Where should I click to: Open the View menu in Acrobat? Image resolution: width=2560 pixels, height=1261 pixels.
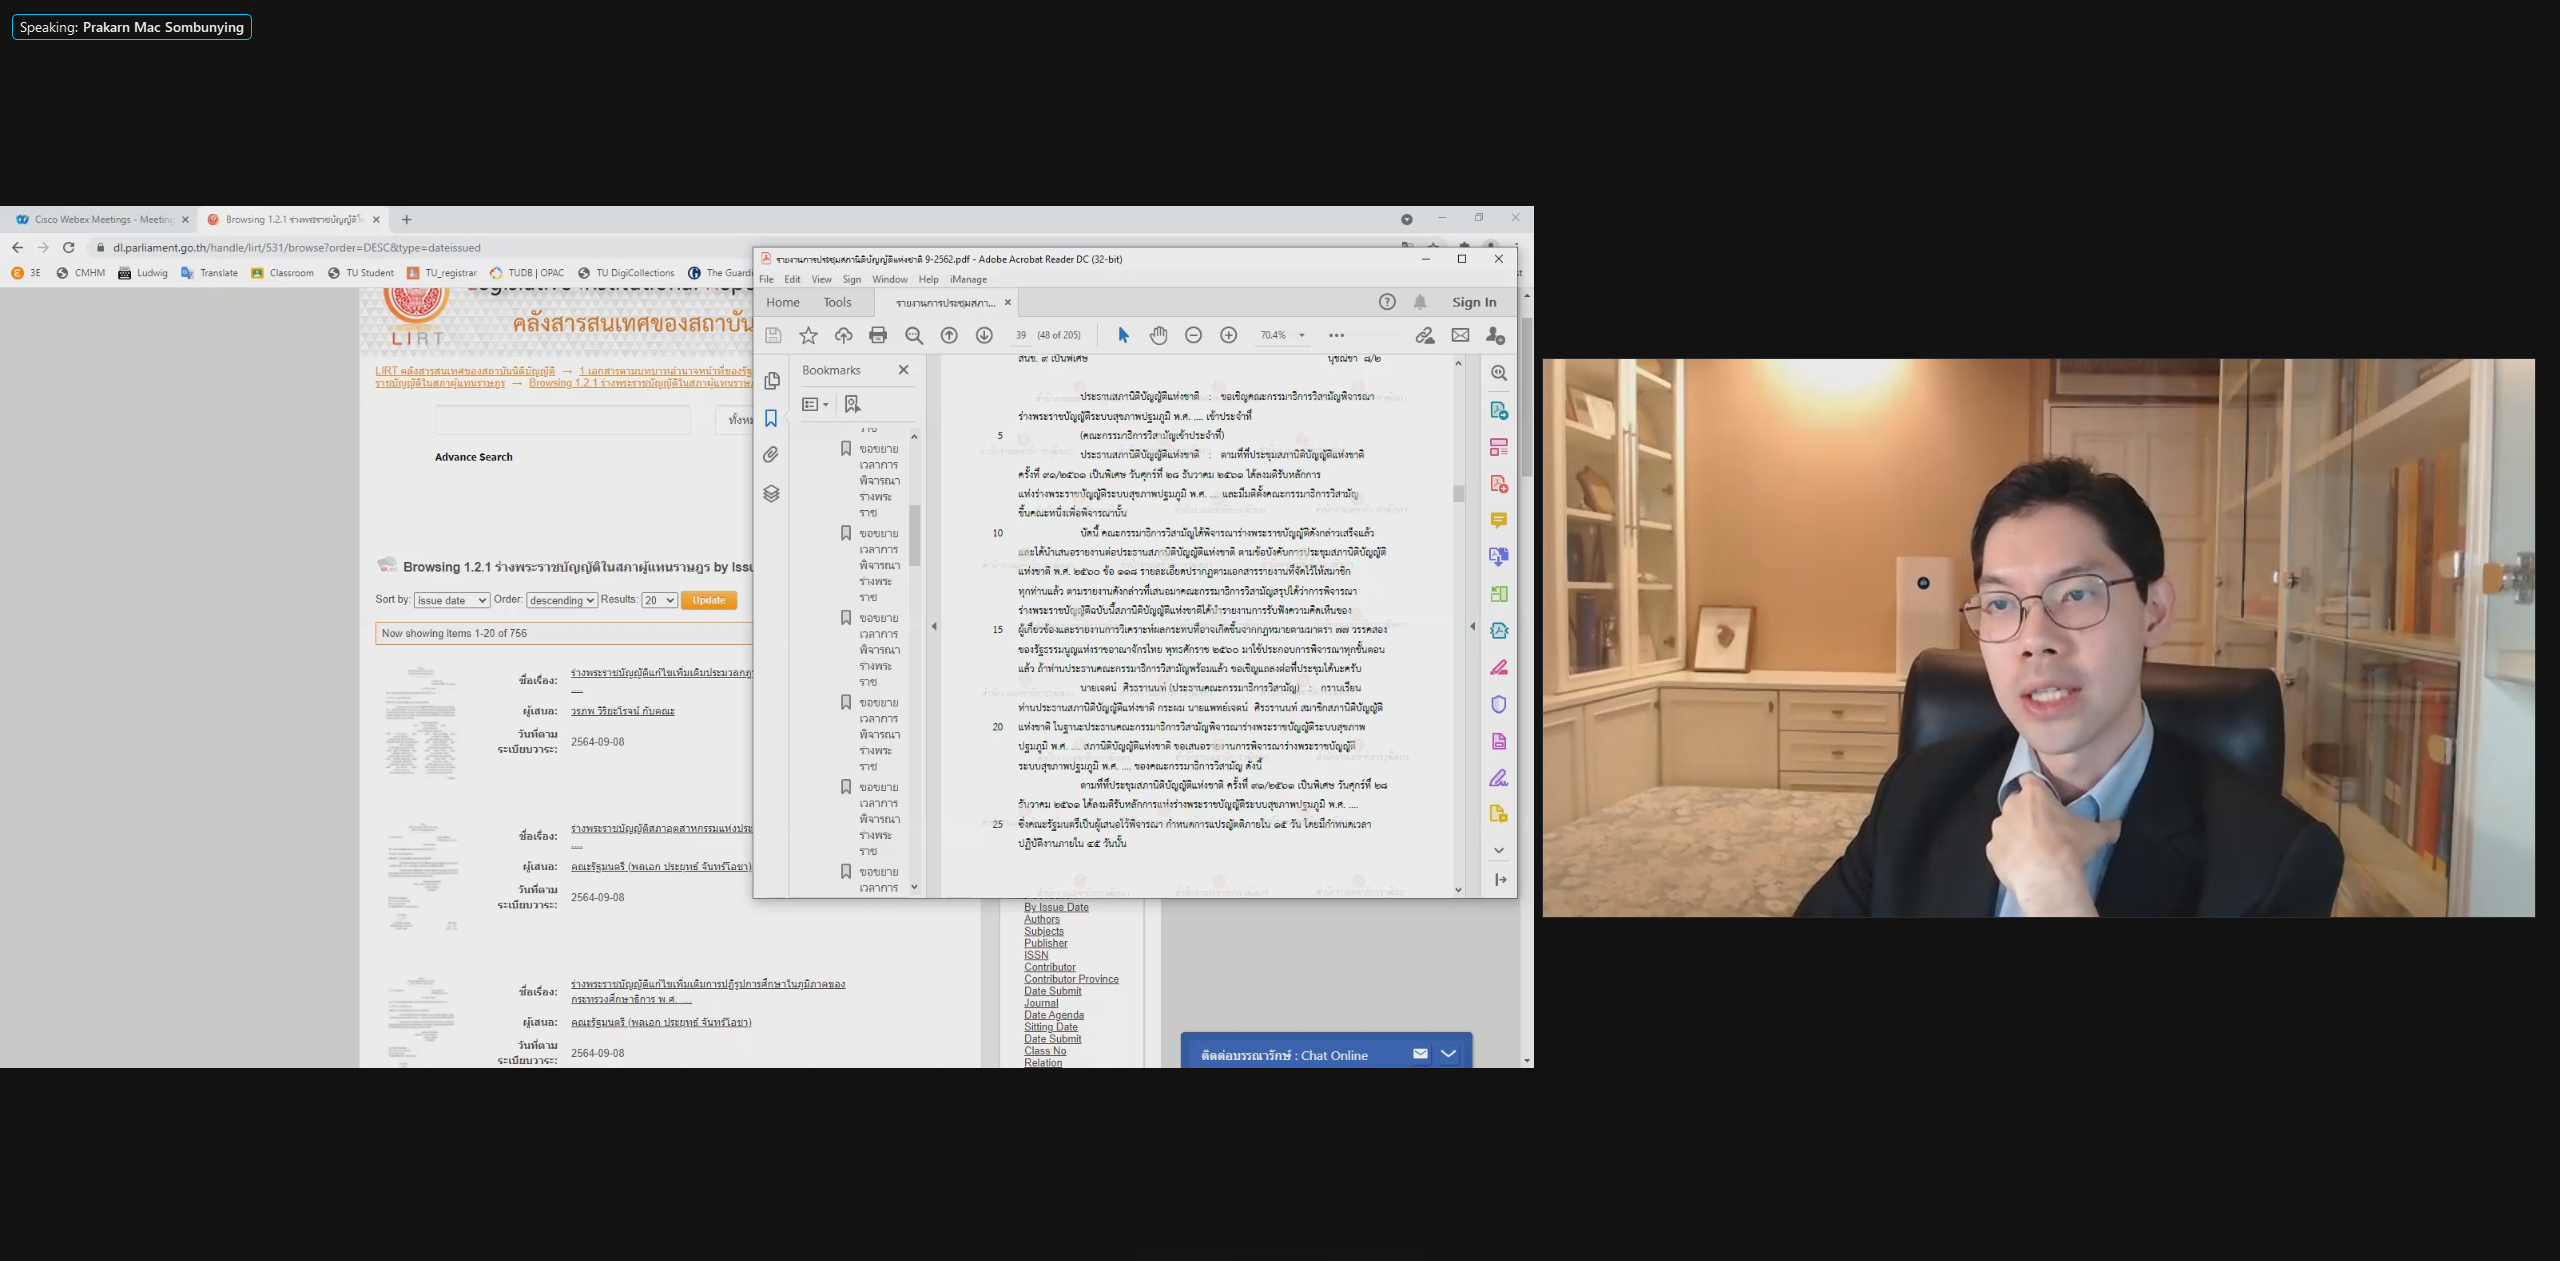pyautogui.click(x=821, y=279)
